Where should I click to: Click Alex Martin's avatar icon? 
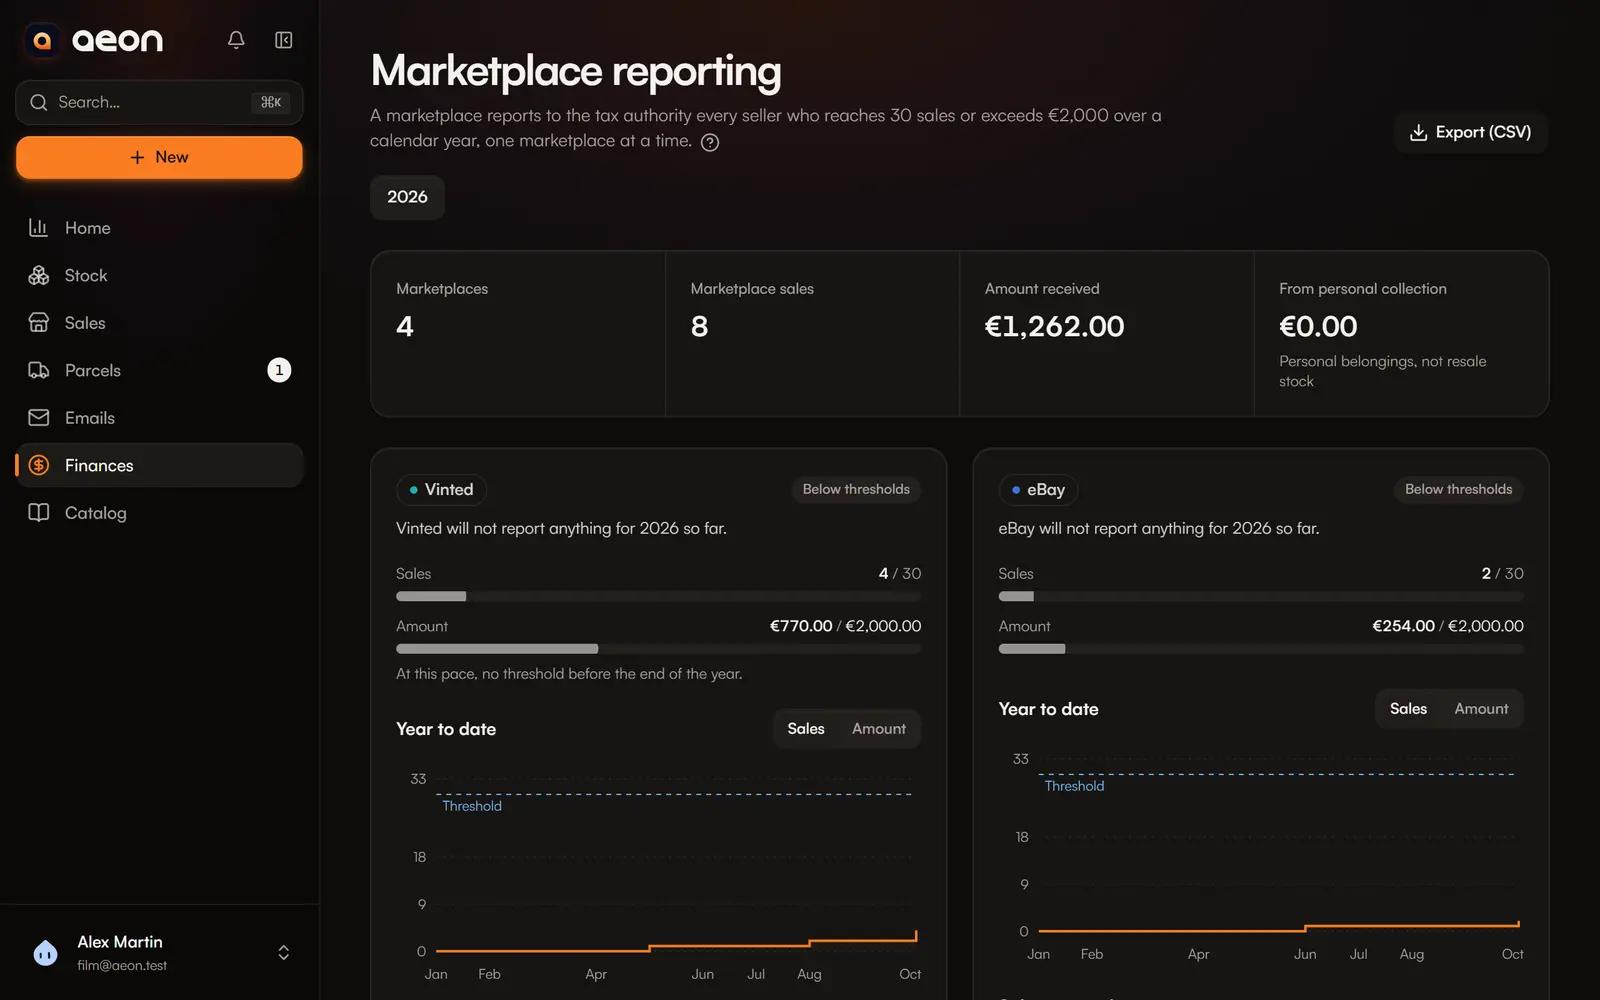tap(45, 953)
